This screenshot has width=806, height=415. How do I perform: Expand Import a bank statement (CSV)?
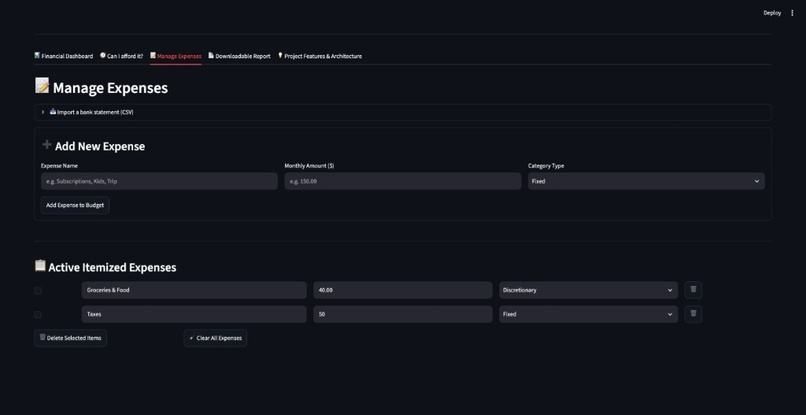pos(402,112)
